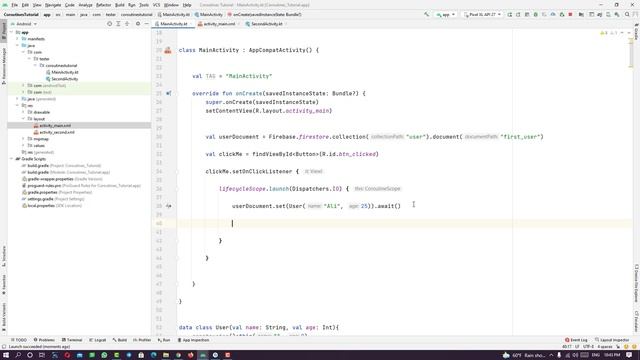Collapse the layout folder node

pos(24,119)
